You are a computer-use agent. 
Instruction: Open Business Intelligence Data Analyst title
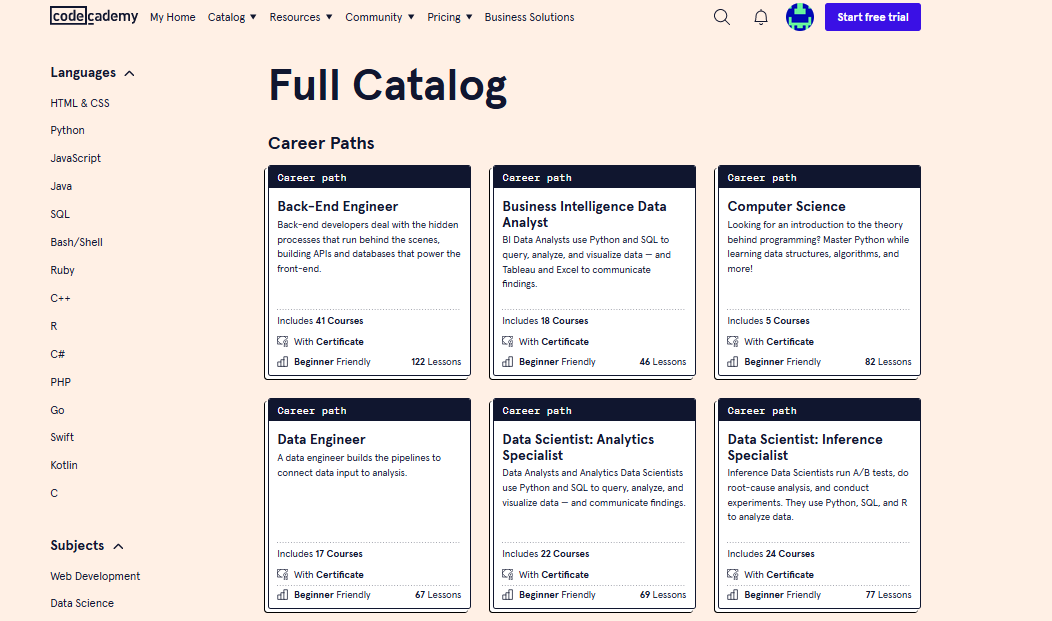584,215
